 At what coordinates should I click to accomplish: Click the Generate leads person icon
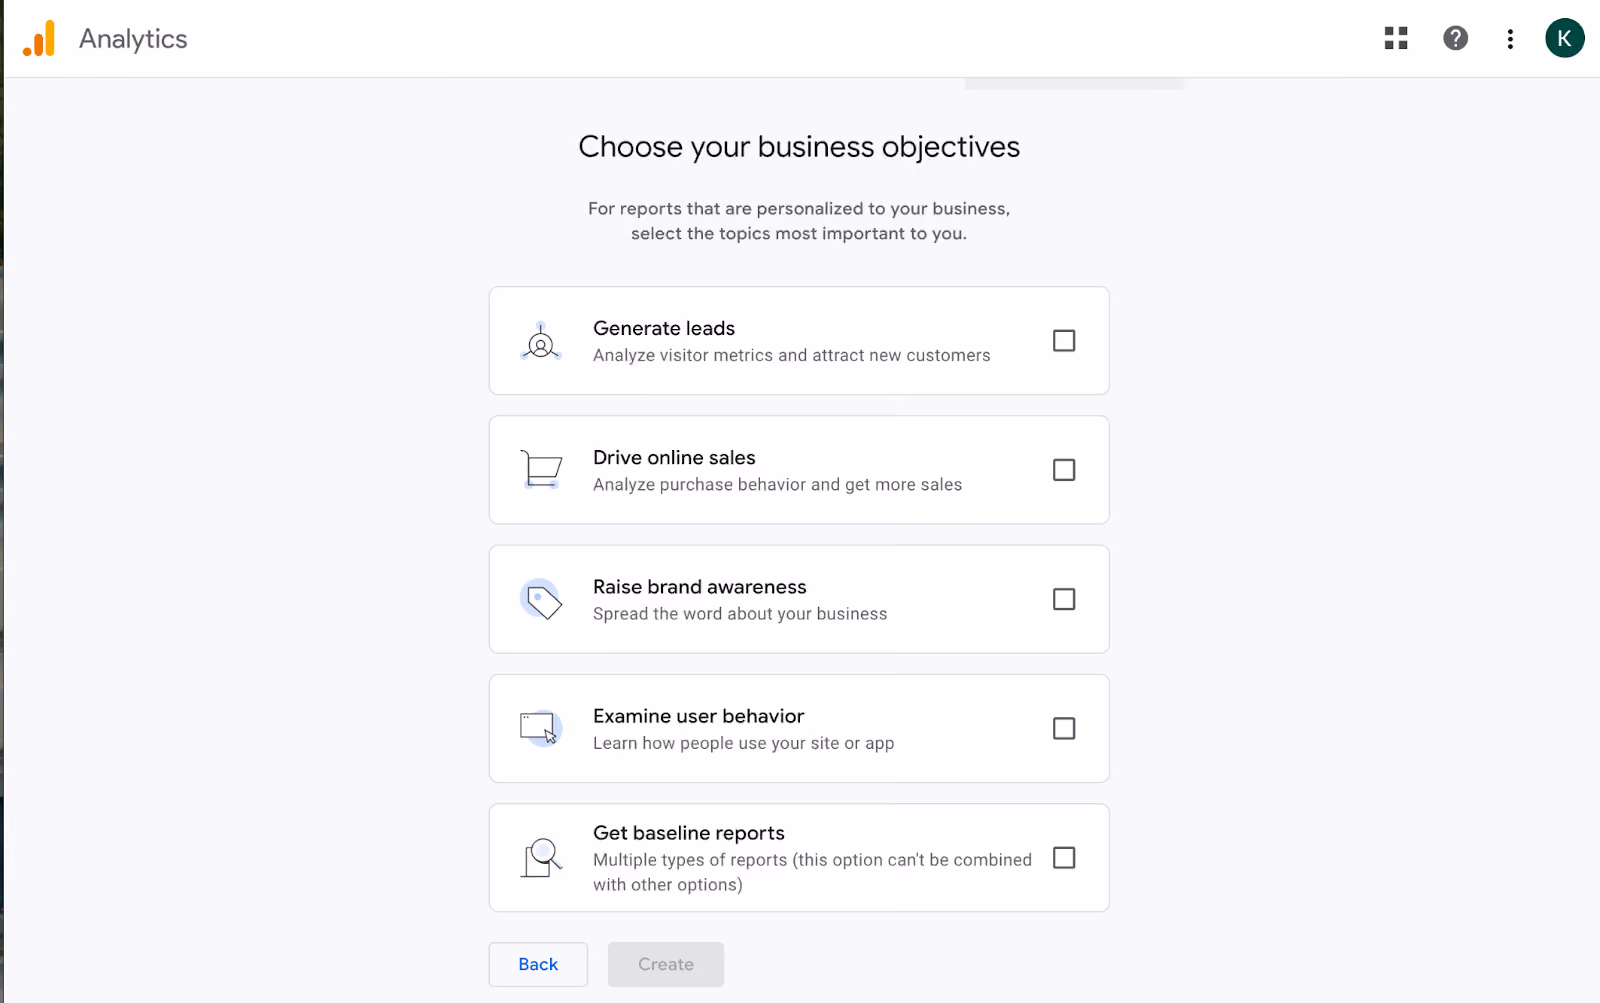(x=541, y=342)
